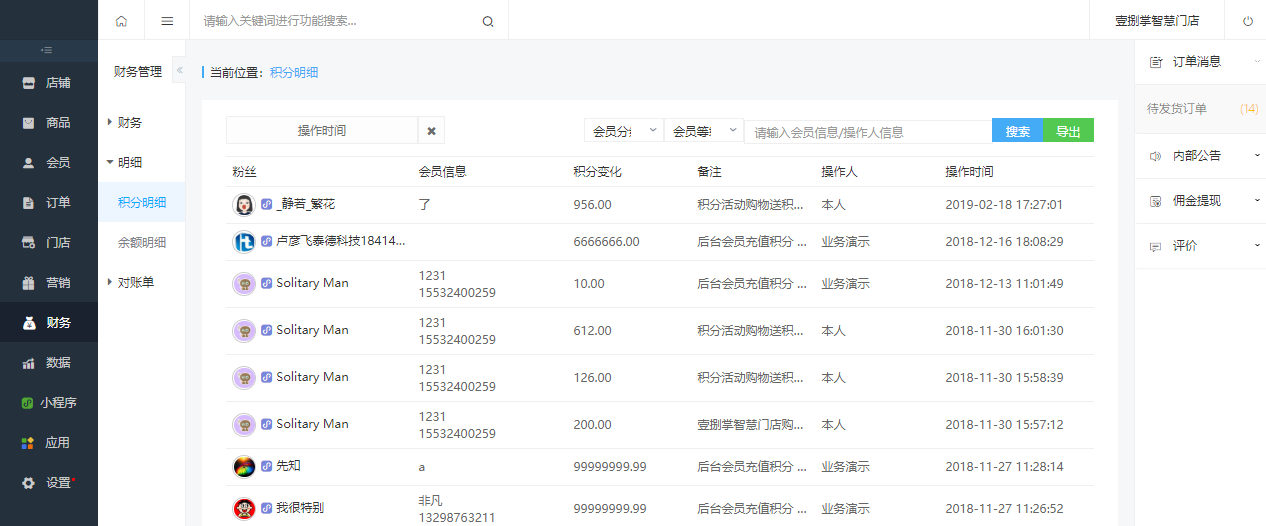Click the 操作人 column header
1266x526 pixels.
[x=839, y=172]
